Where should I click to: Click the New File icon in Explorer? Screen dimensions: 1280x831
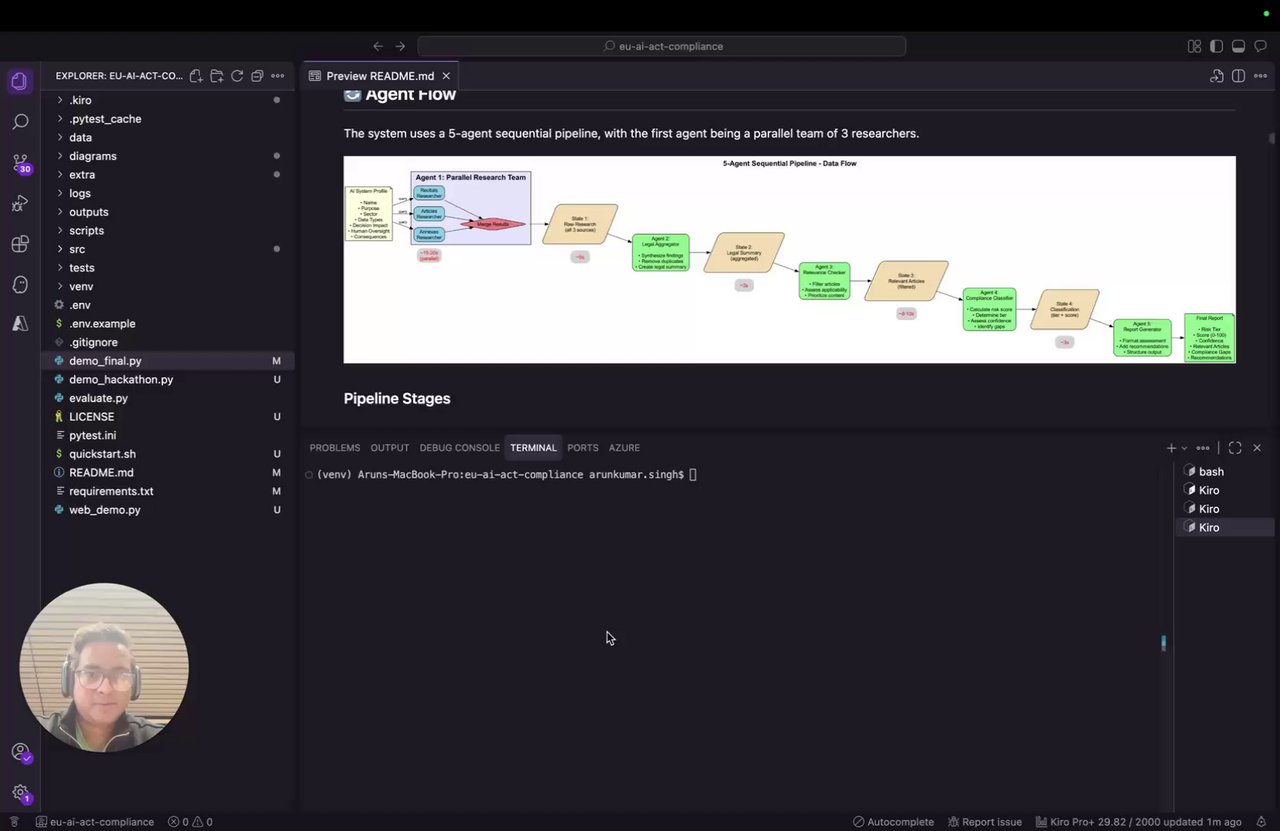[x=196, y=76]
